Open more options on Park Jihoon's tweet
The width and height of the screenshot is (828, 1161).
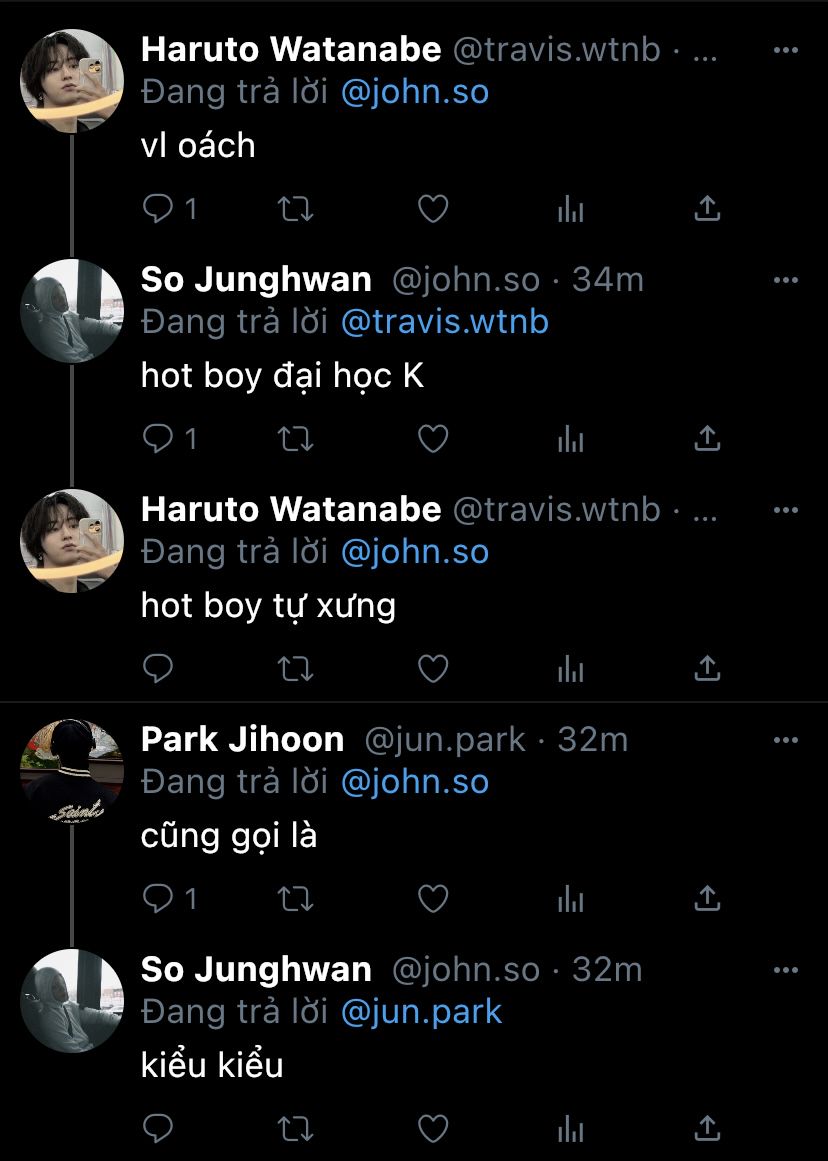[786, 740]
